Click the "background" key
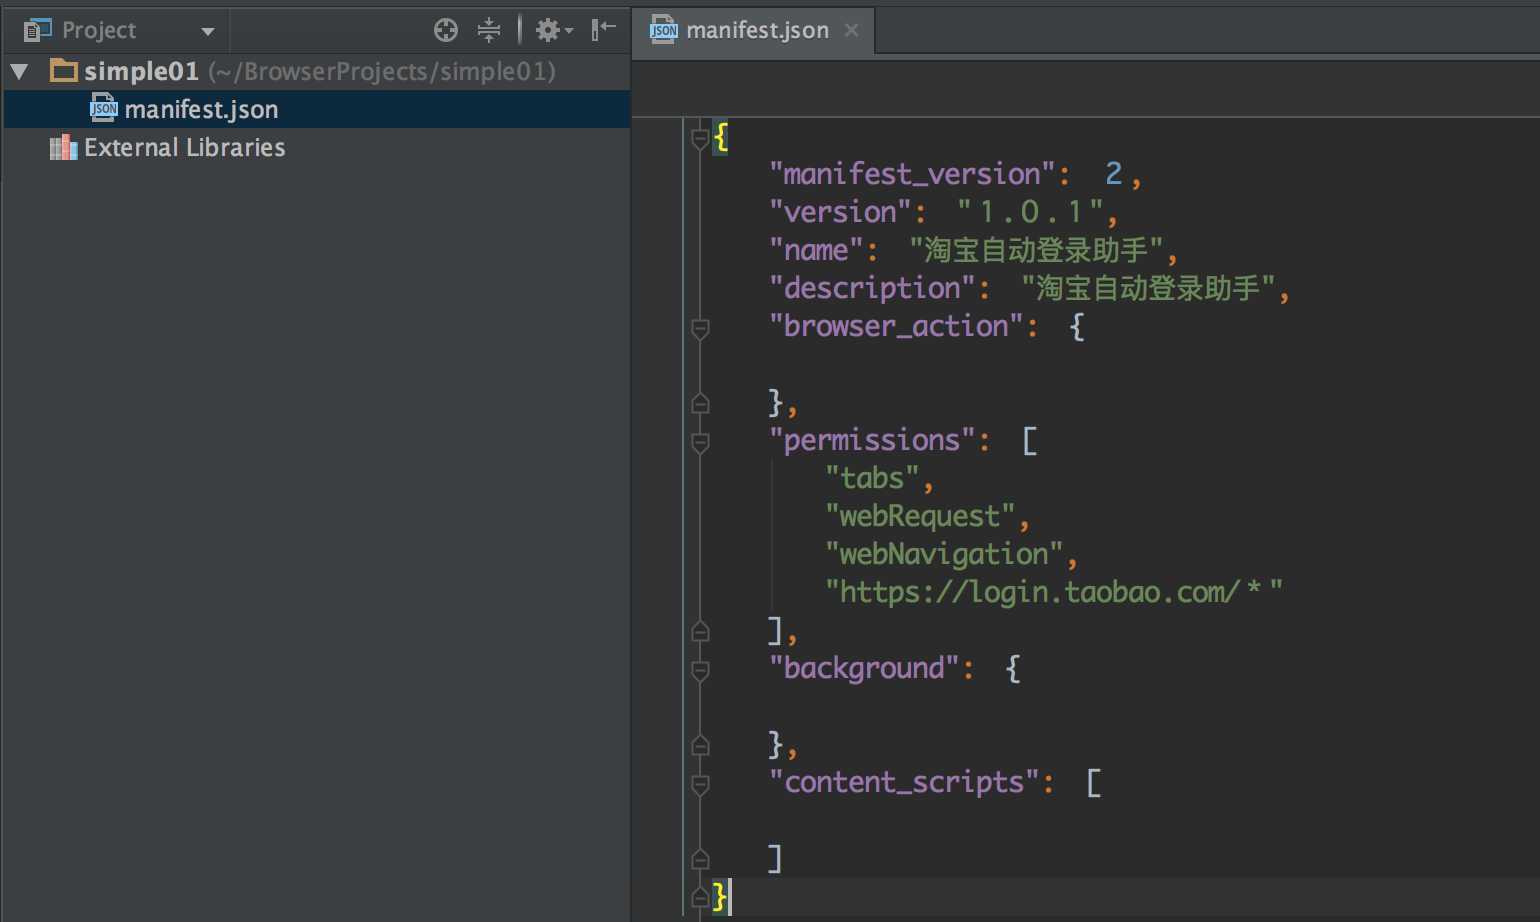The width and height of the screenshot is (1540, 922). point(864,668)
